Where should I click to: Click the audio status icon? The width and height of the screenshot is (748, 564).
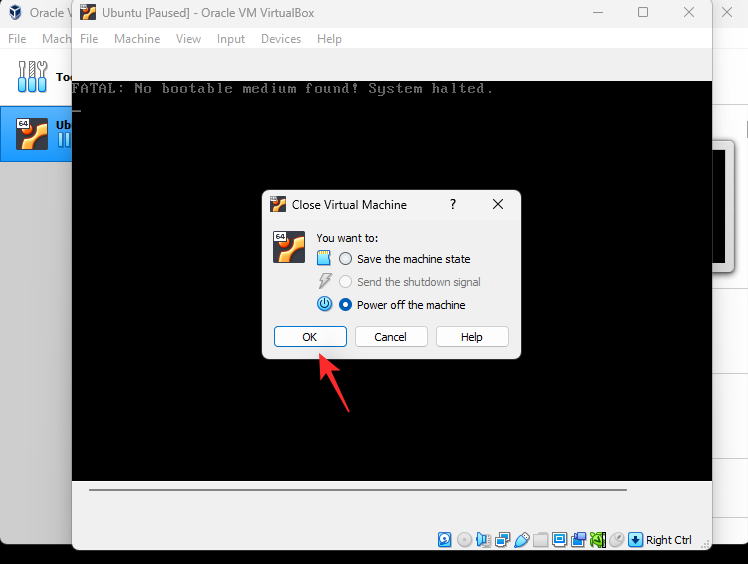tap(483, 540)
